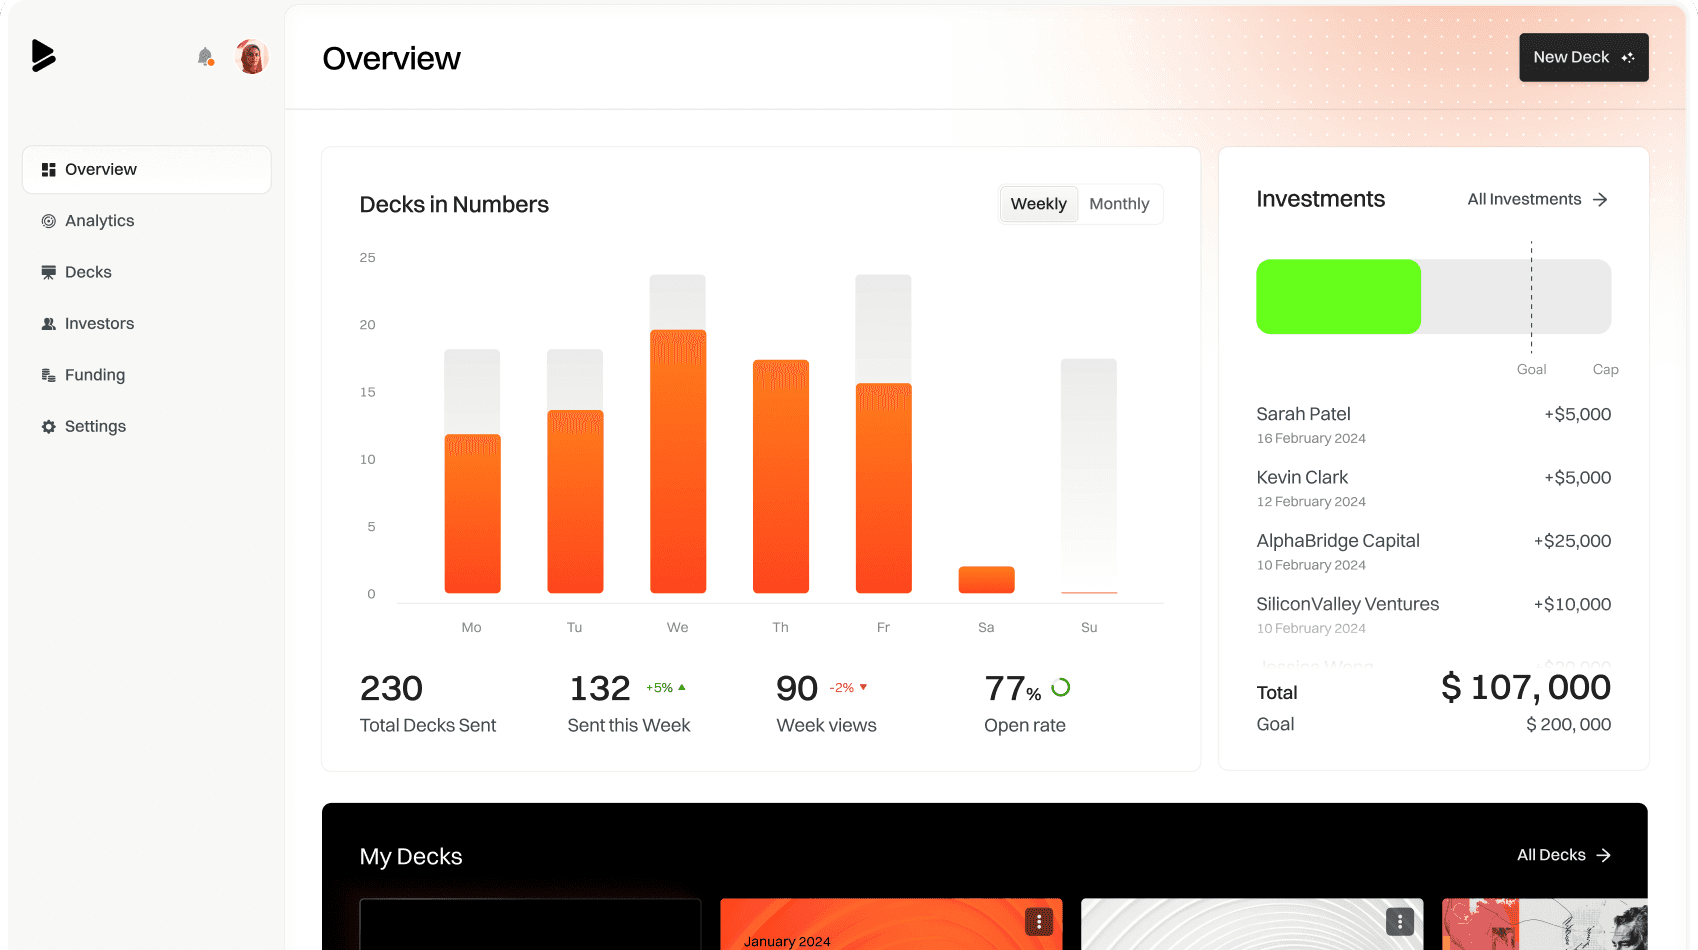
Task: Click the sparkle icon on New Deck
Action: 1628,58
